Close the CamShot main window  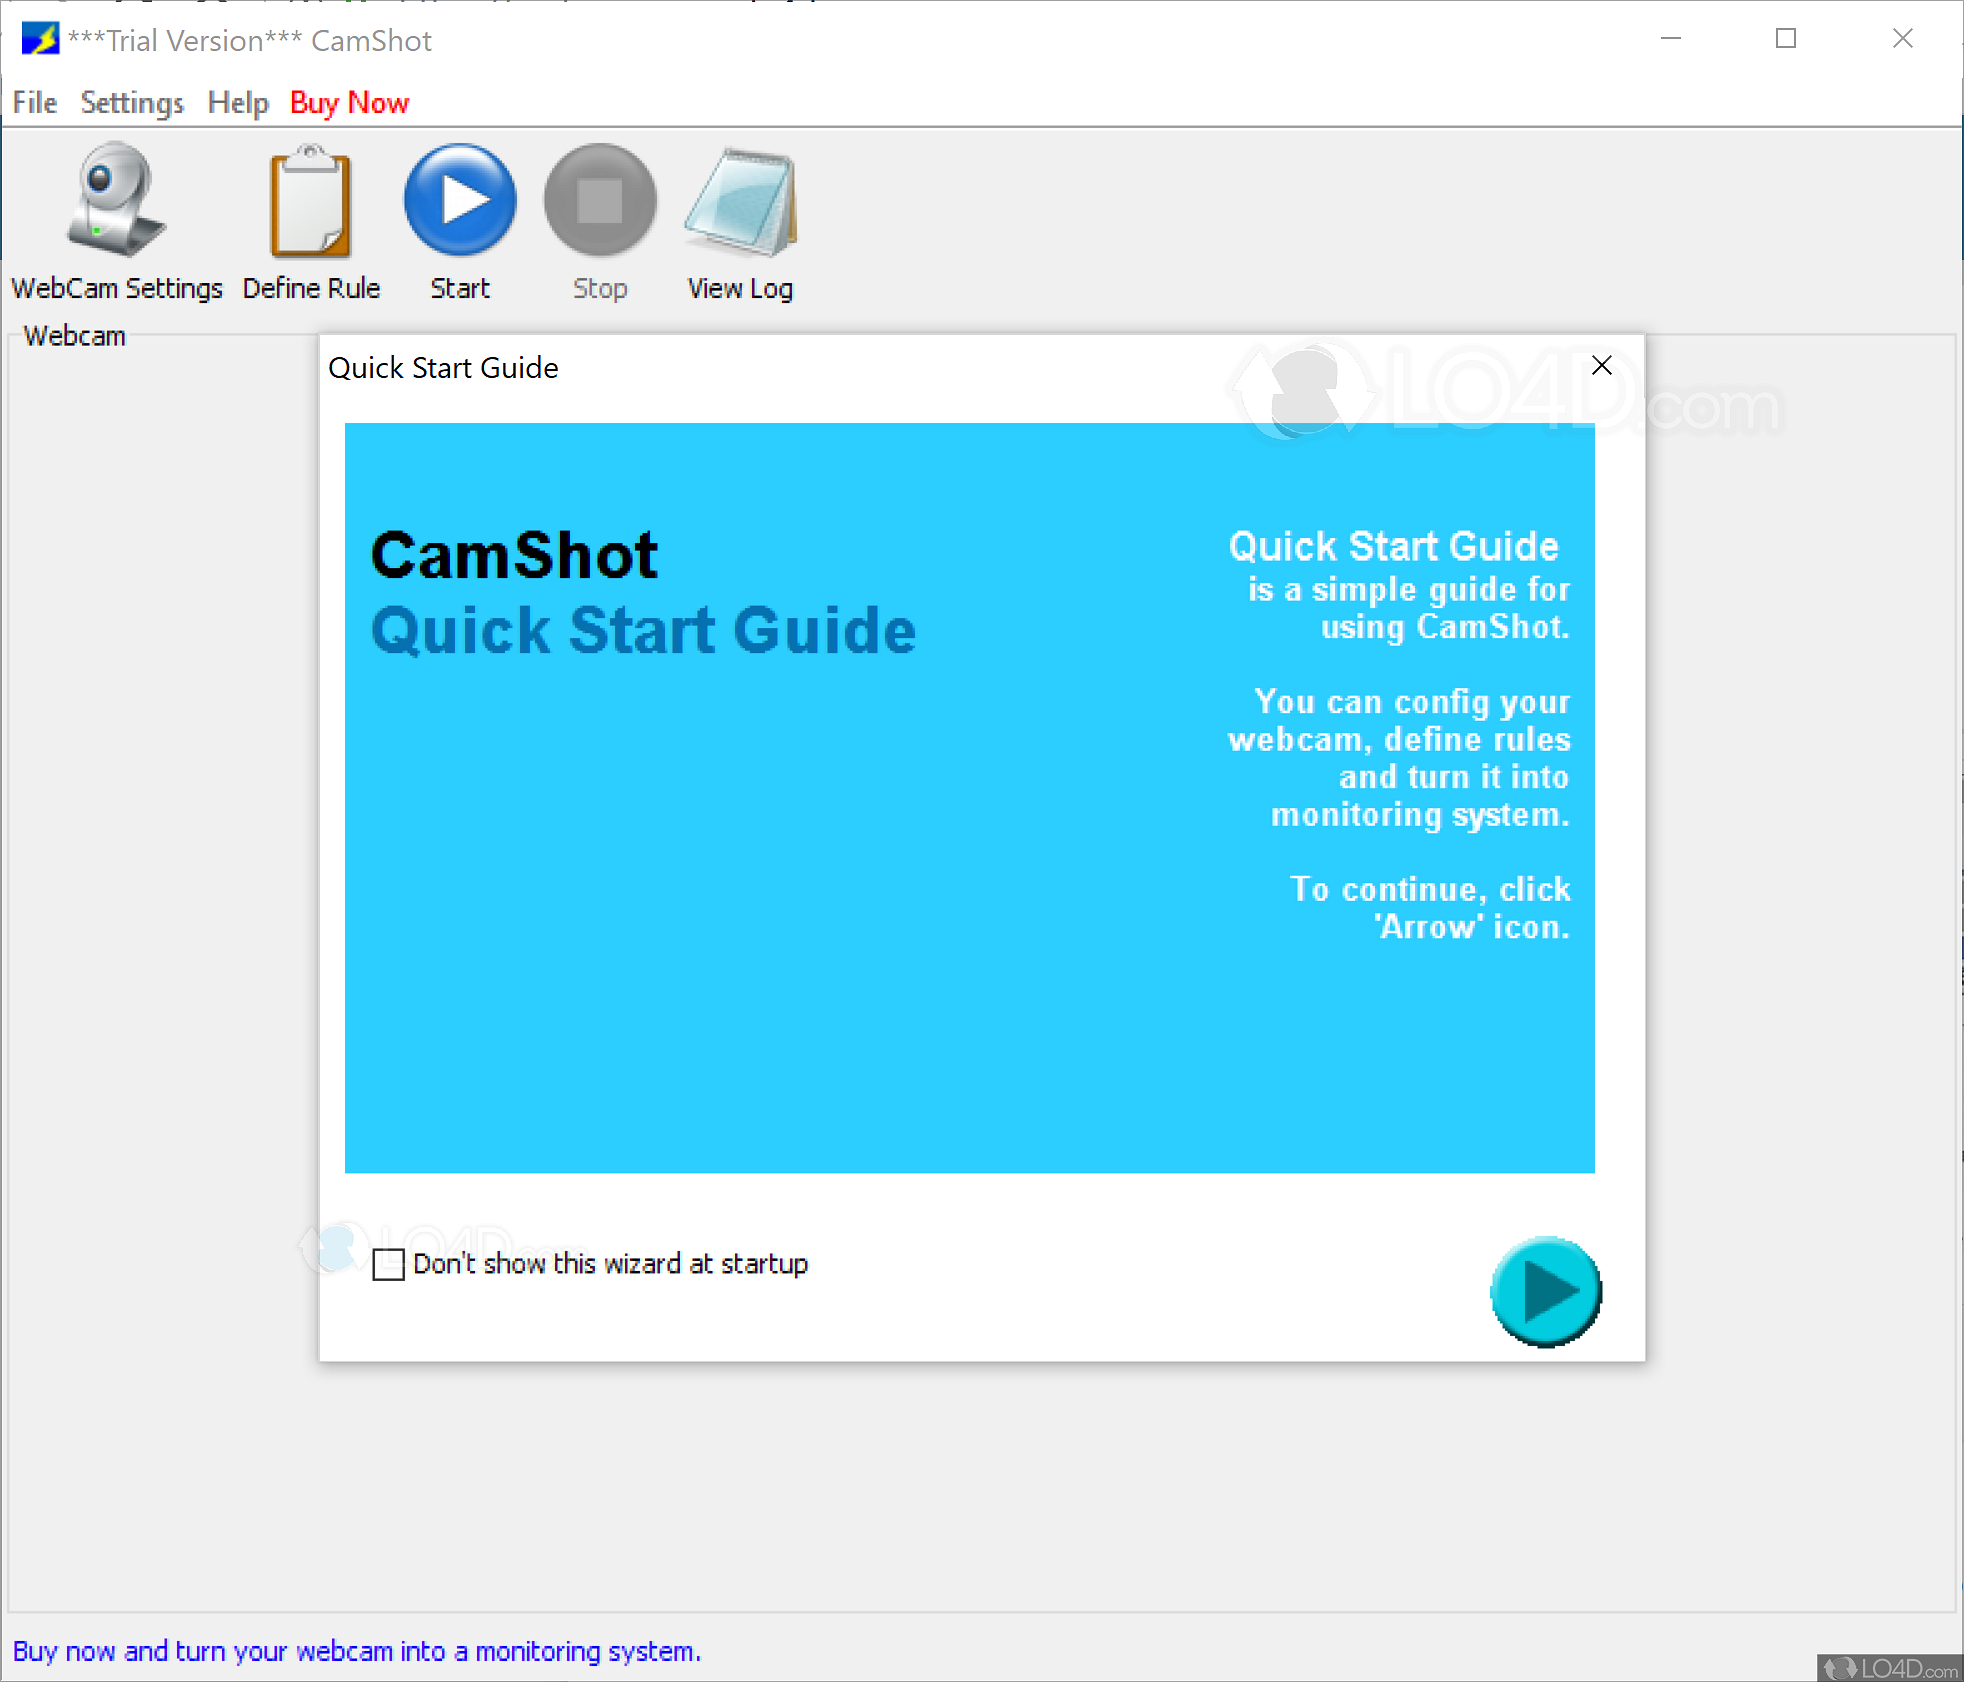[x=1902, y=38]
